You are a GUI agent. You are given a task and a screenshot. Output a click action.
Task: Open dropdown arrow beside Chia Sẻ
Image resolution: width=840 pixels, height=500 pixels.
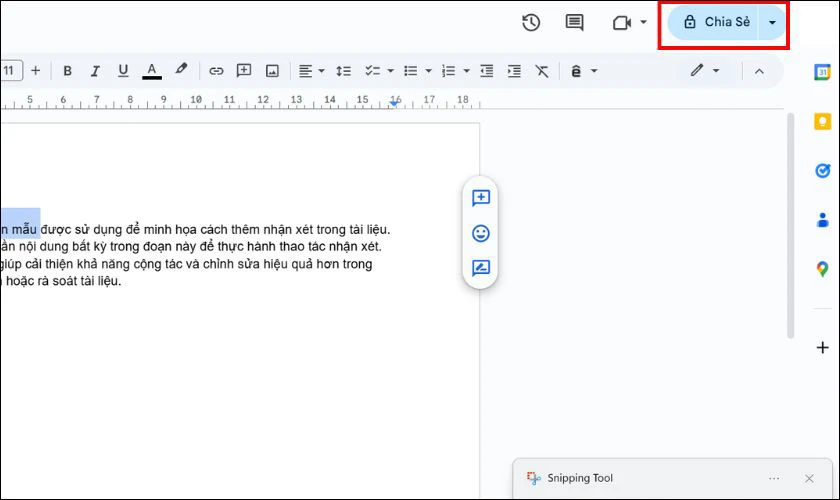click(772, 23)
